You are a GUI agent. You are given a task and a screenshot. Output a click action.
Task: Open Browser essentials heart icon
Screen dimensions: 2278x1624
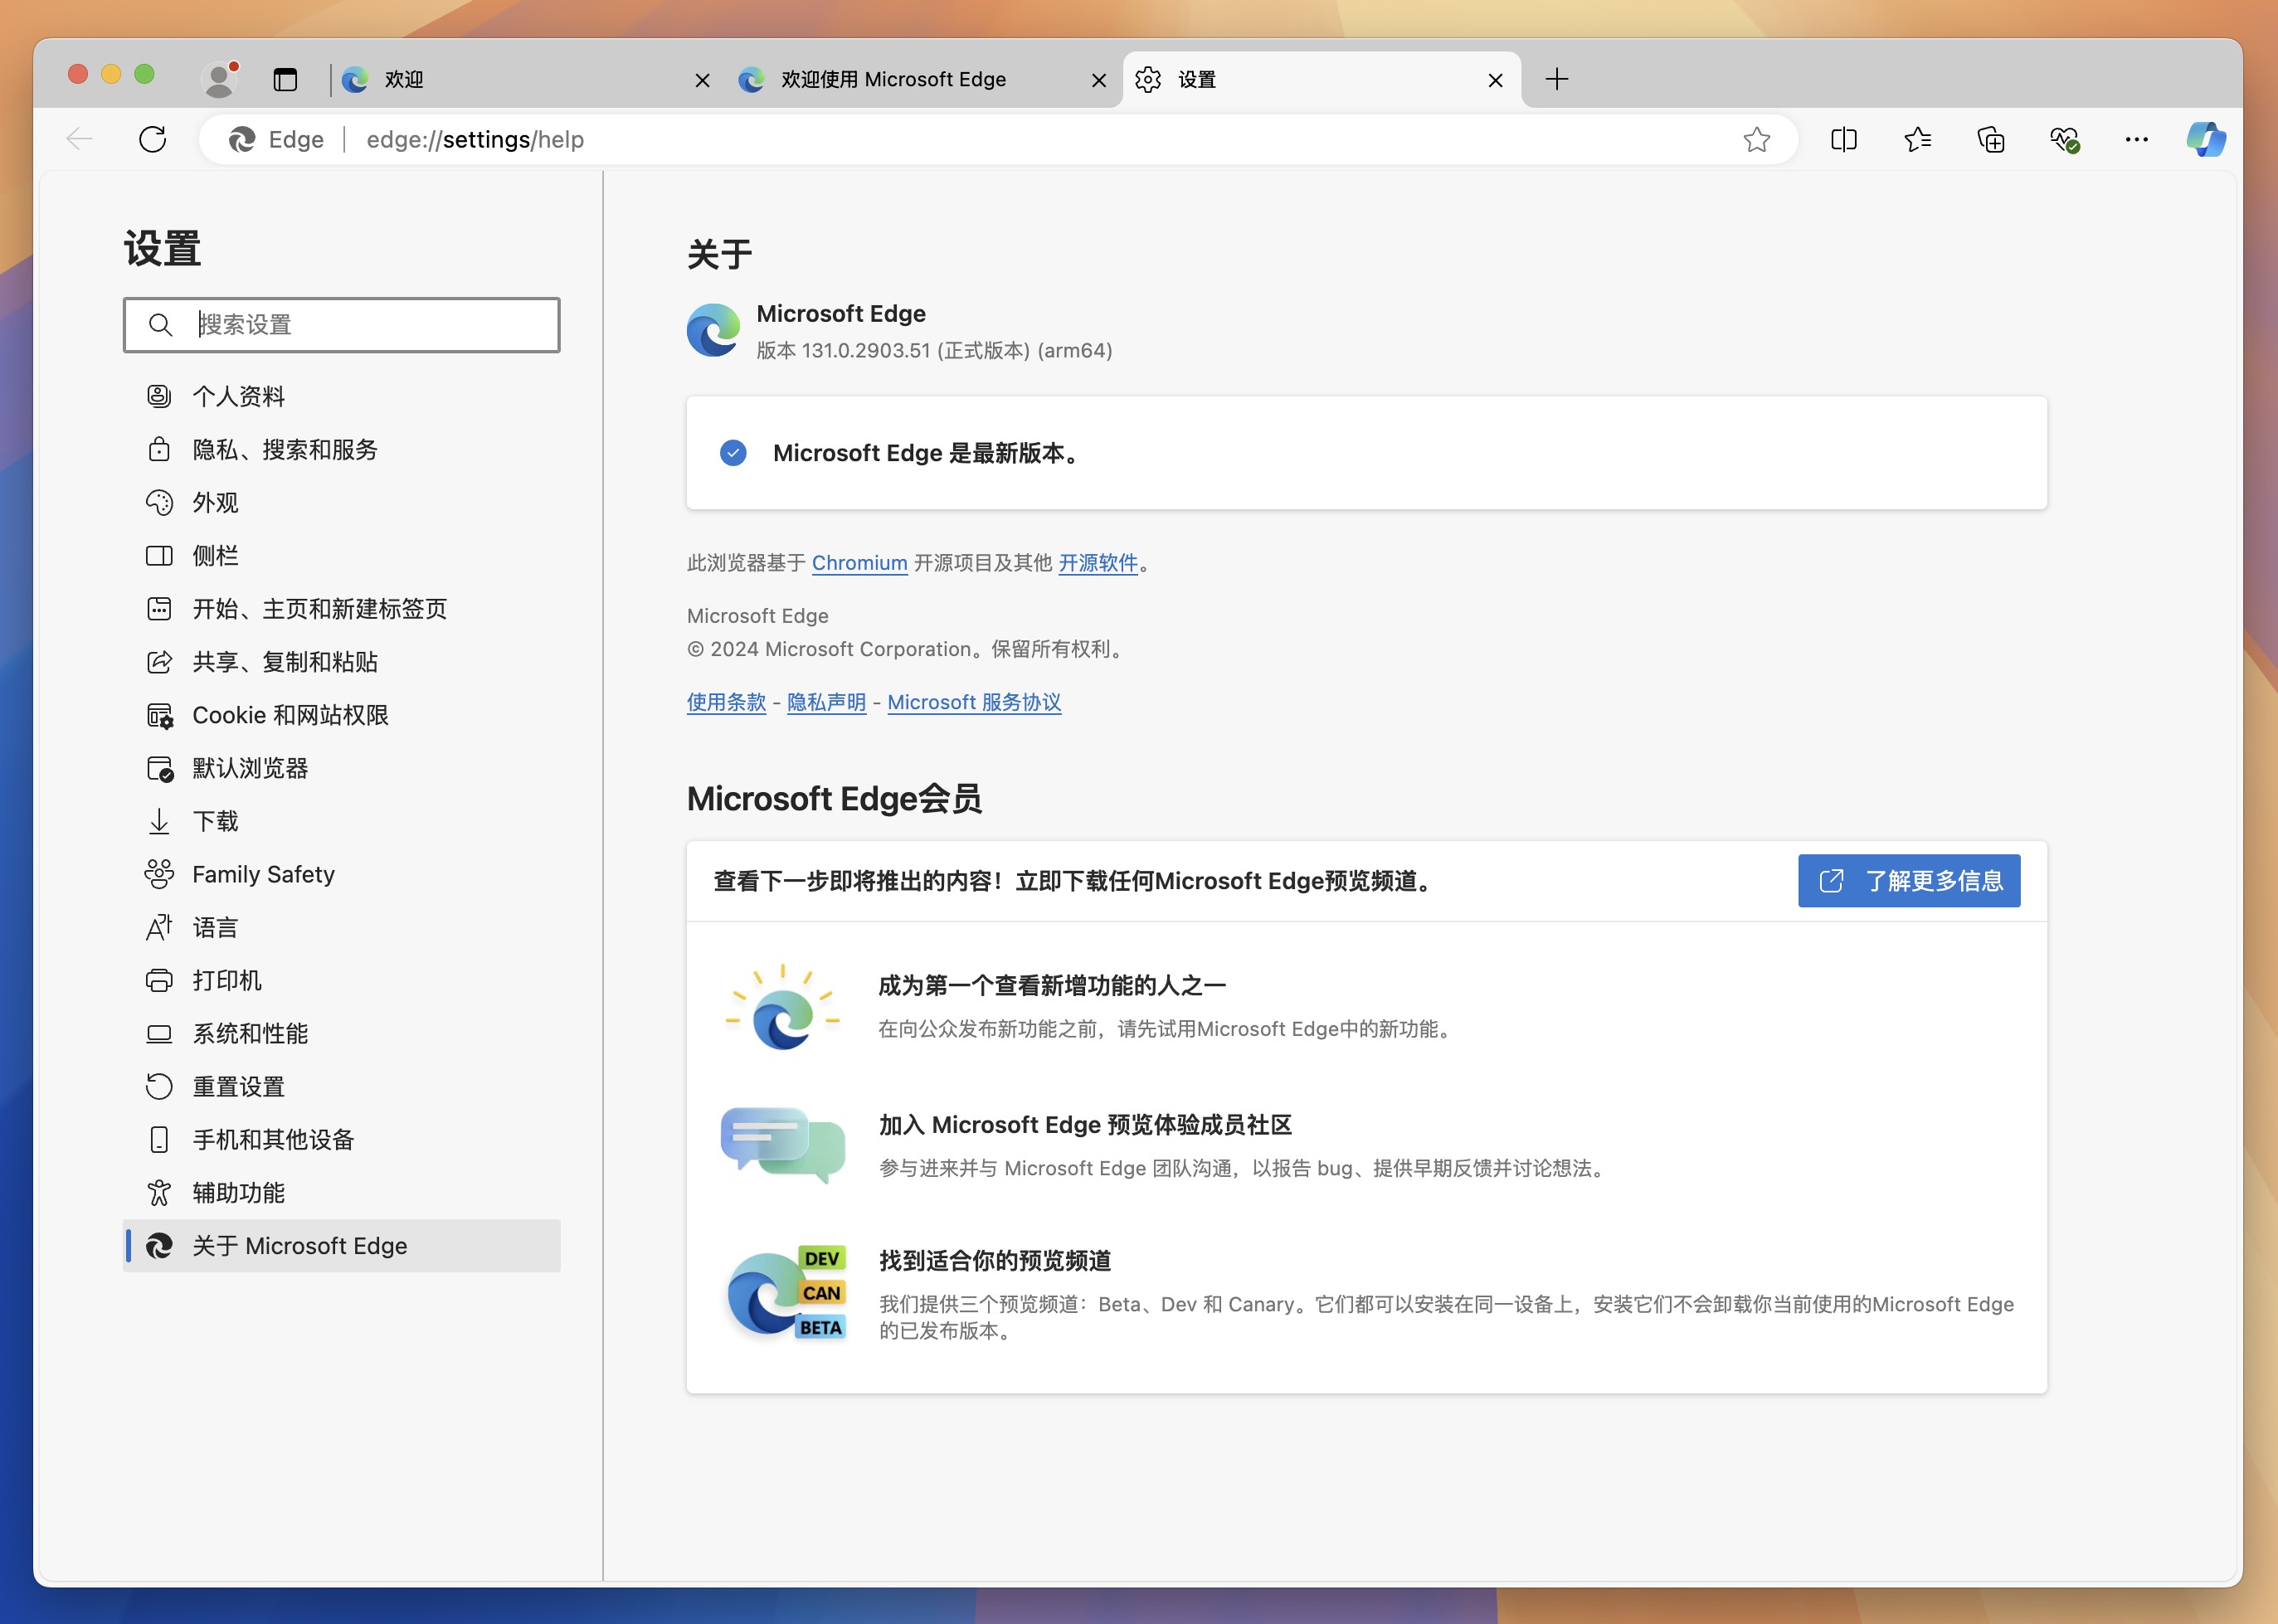(2064, 139)
